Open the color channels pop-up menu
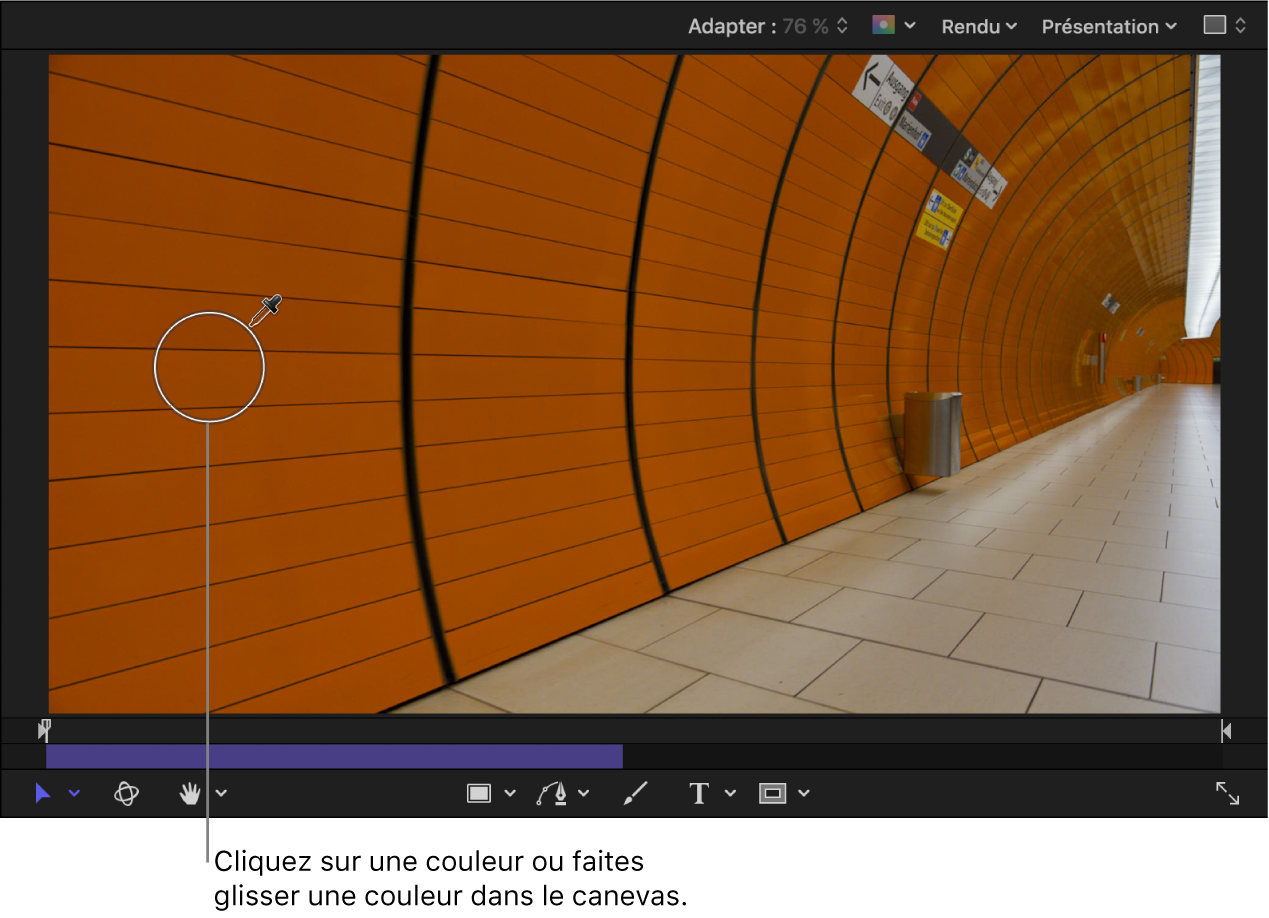This screenshot has width=1269, height=918. pos(893,26)
